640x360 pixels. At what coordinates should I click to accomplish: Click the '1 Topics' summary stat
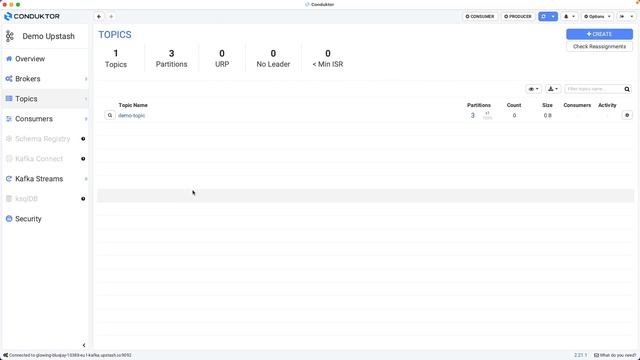[x=116, y=59]
